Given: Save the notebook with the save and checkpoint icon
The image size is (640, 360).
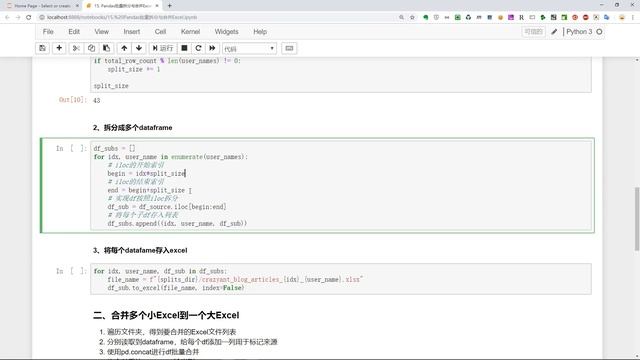Looking at the screenshot, I should pyautogui.click(x=42, y=48).
